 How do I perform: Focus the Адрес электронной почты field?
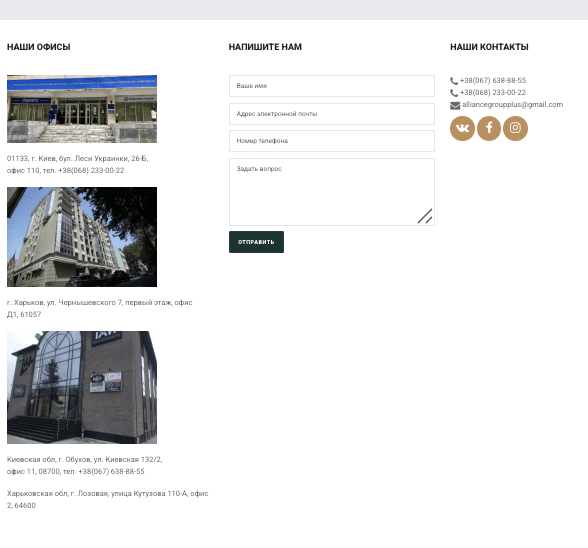(x=332, y=114)
